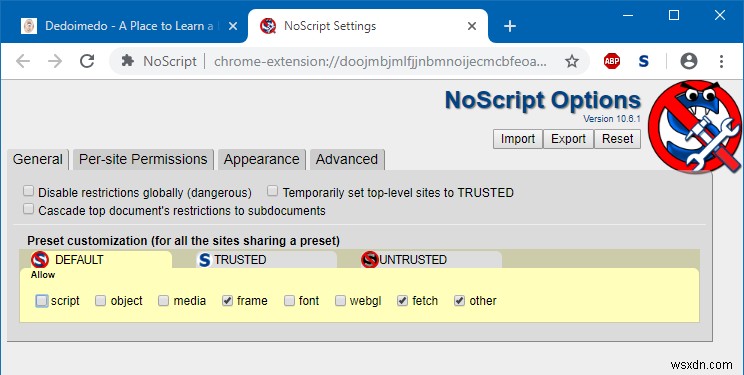Click the AdBlock Plus extension icon

coord(612,61)
